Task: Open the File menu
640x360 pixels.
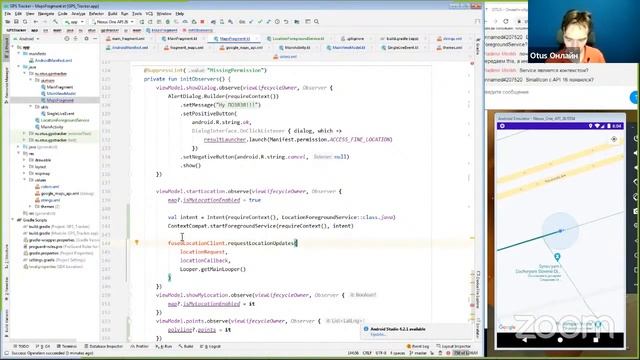Action: point(8,14)
